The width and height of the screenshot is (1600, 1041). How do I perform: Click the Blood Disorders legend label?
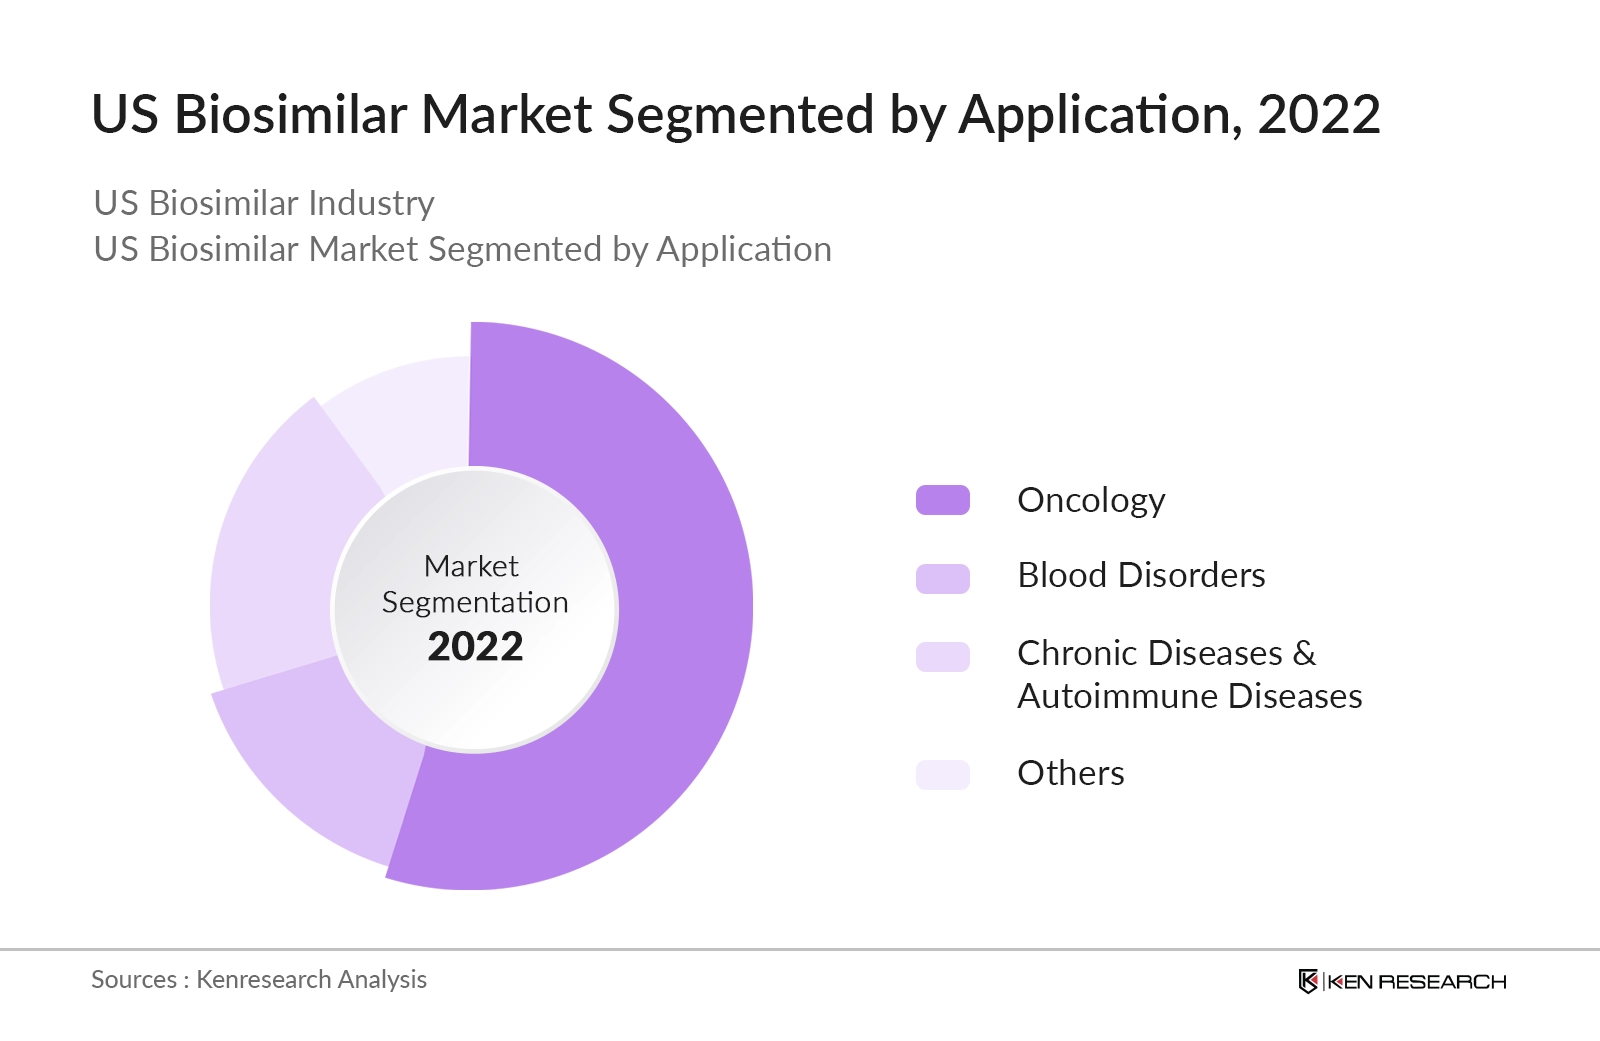[x=1140, y=577]
